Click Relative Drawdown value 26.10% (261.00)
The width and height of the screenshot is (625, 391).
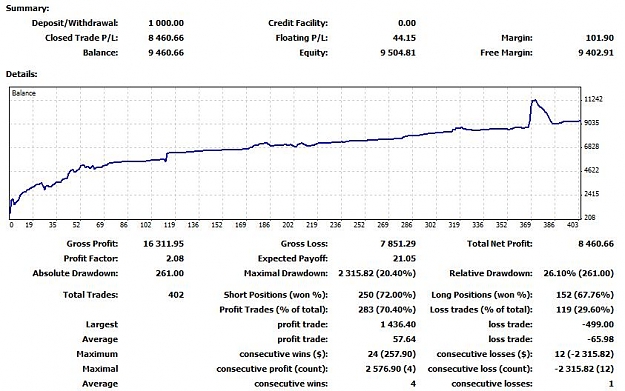point(579,273)
